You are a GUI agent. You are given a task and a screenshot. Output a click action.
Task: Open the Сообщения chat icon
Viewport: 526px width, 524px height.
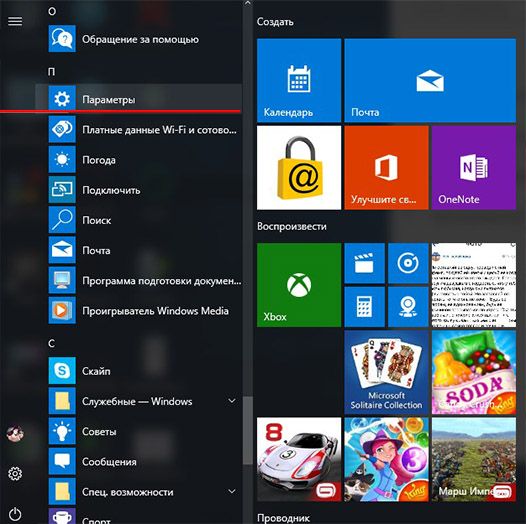pos(62,461)
